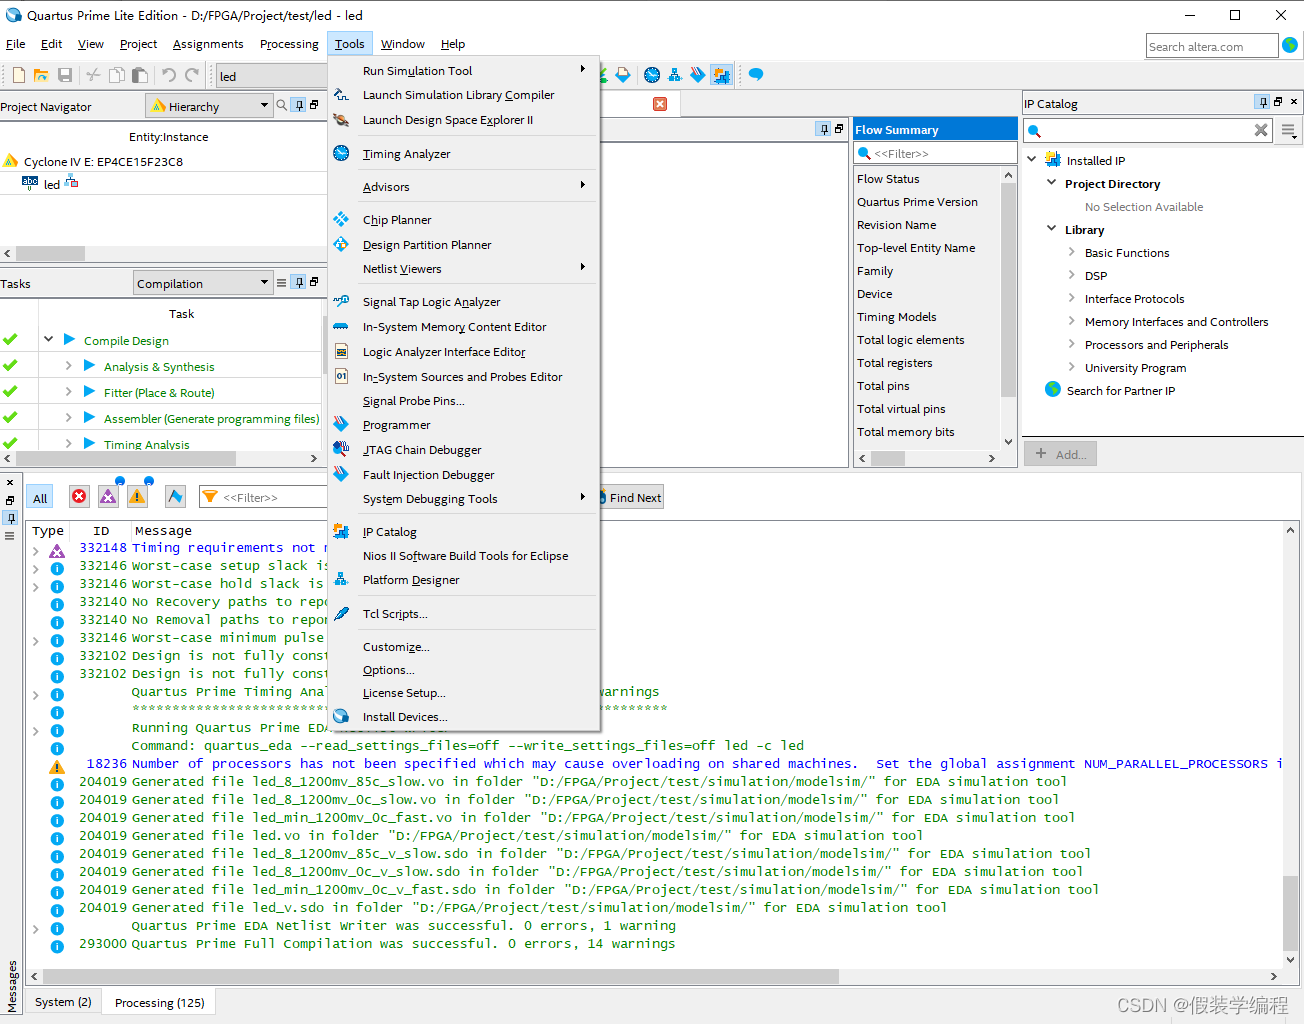Click the feedback speech bubble toolbar icon
The image size is (1304, 1024).
coord(755,74)
